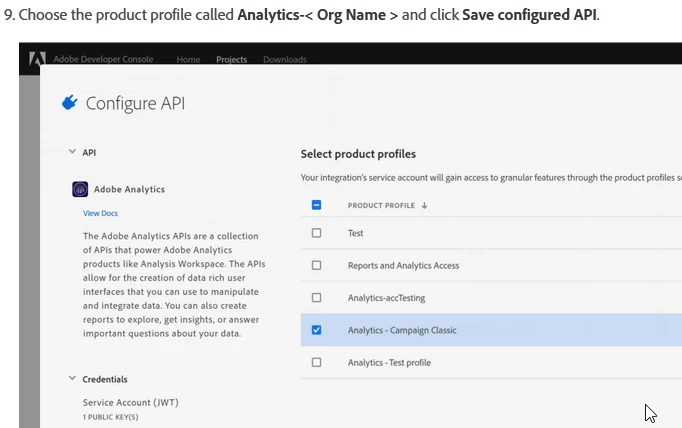The height and width of the screenshot is (428, 682).
Task: Sort by the Product Profile arrow
Action: (x=424, y=206)
